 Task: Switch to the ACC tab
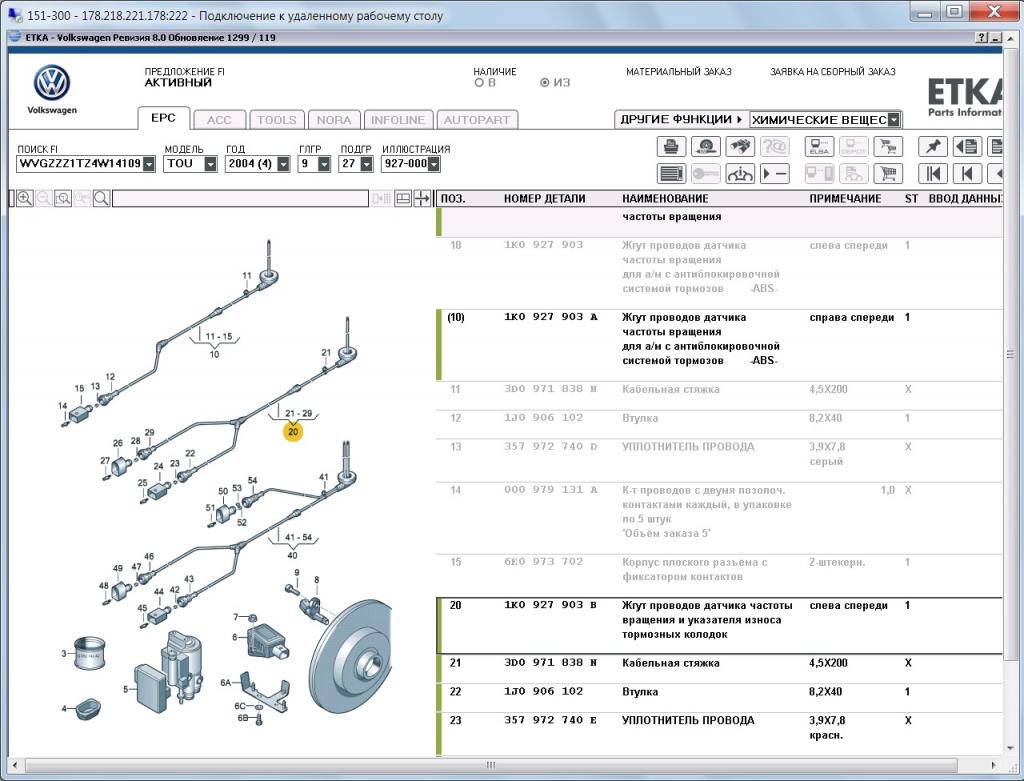point(219,120)
